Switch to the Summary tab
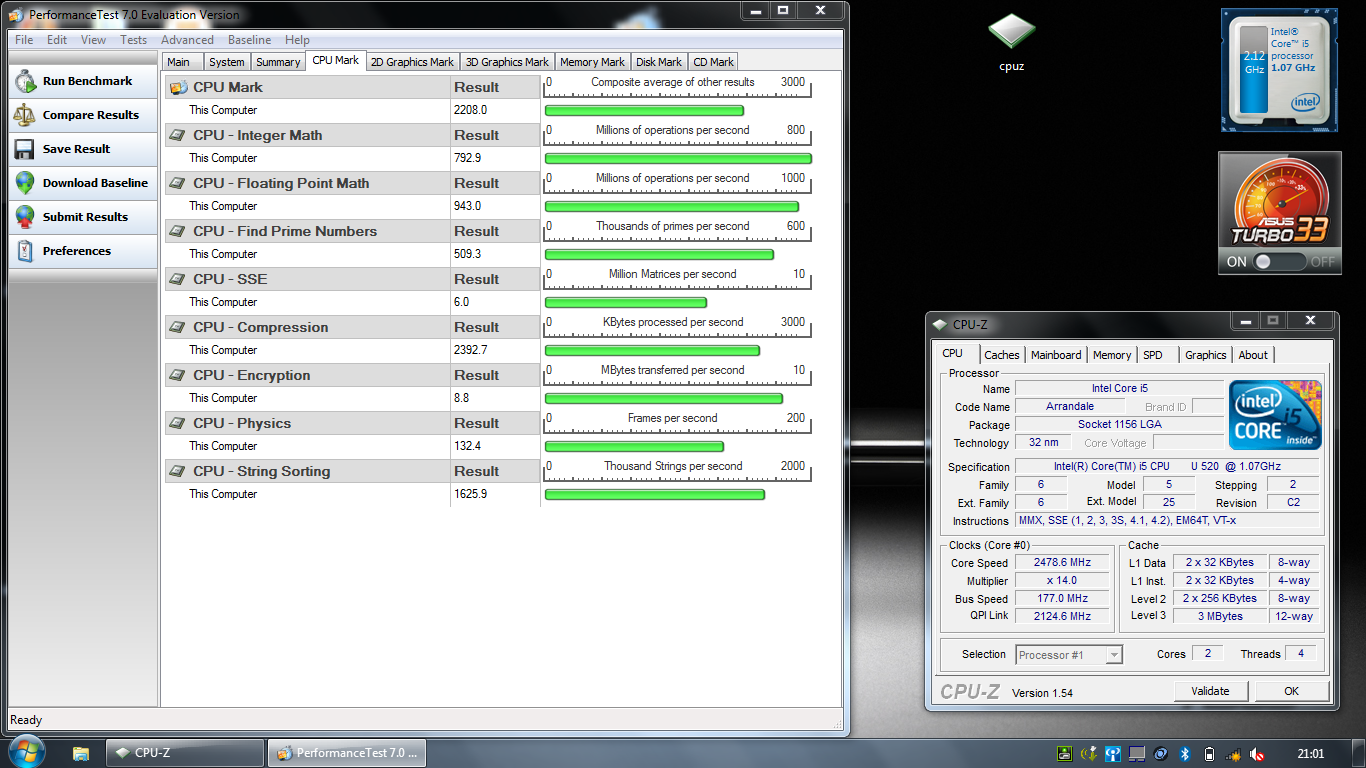 pos(278,62)
